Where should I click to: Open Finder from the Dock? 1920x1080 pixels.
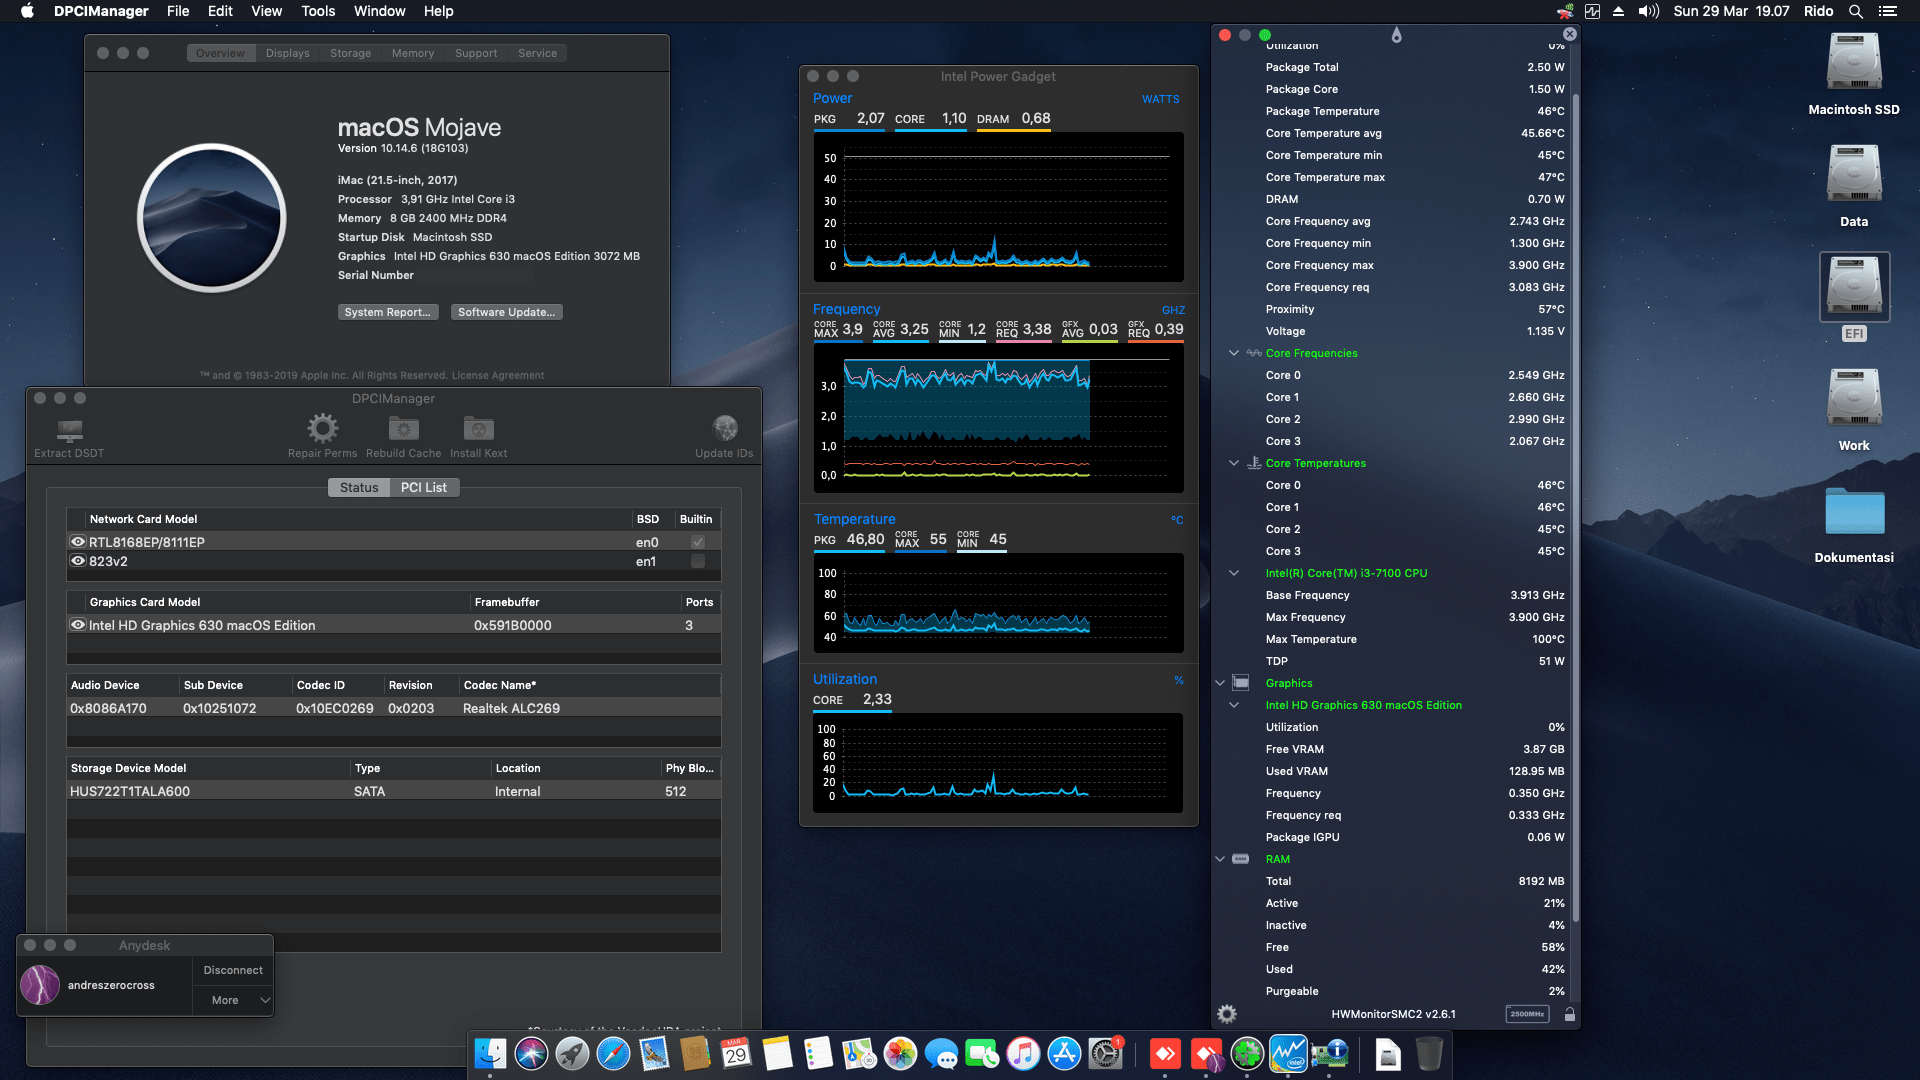(x=490, y=1054)
